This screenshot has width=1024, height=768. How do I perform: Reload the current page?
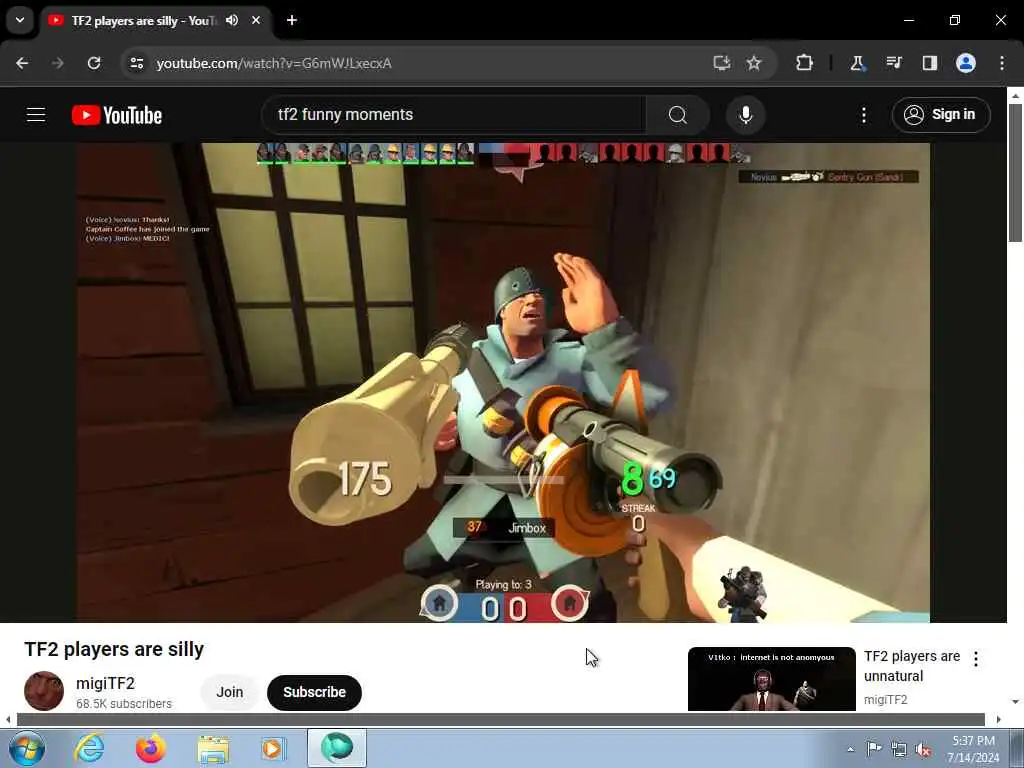coord(94,63)
